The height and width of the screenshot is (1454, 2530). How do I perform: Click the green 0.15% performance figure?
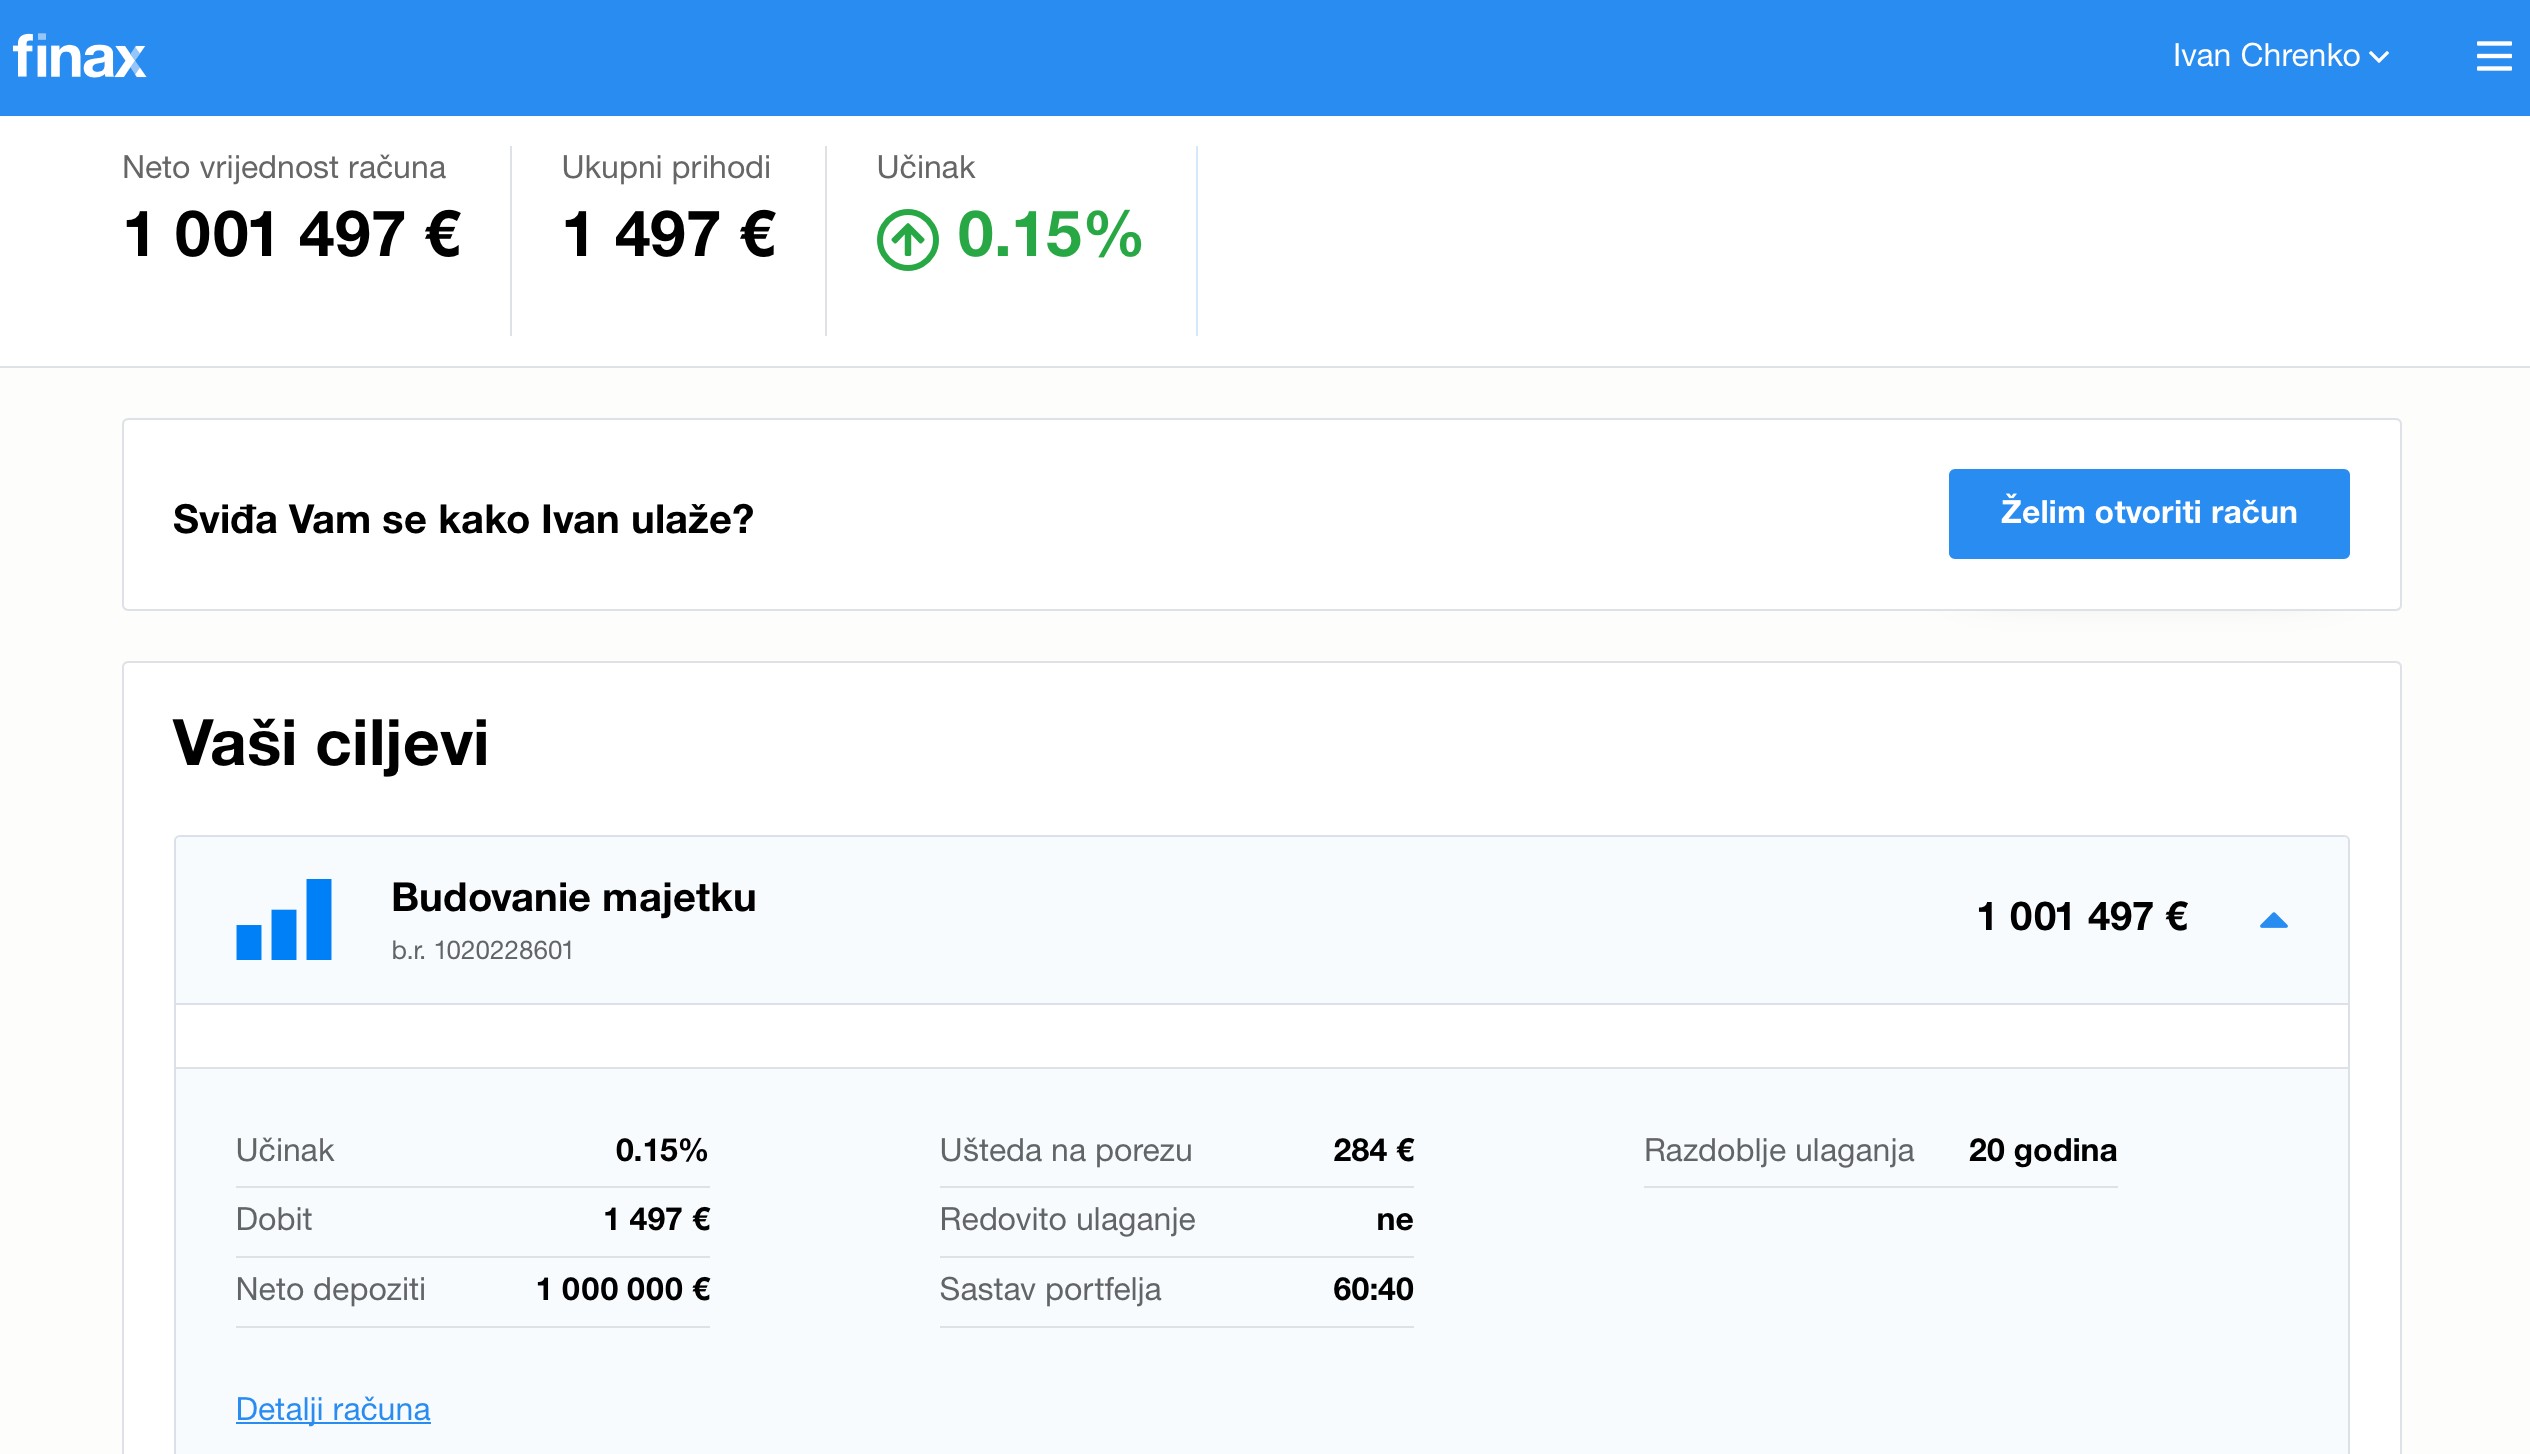pos(1049,235)
